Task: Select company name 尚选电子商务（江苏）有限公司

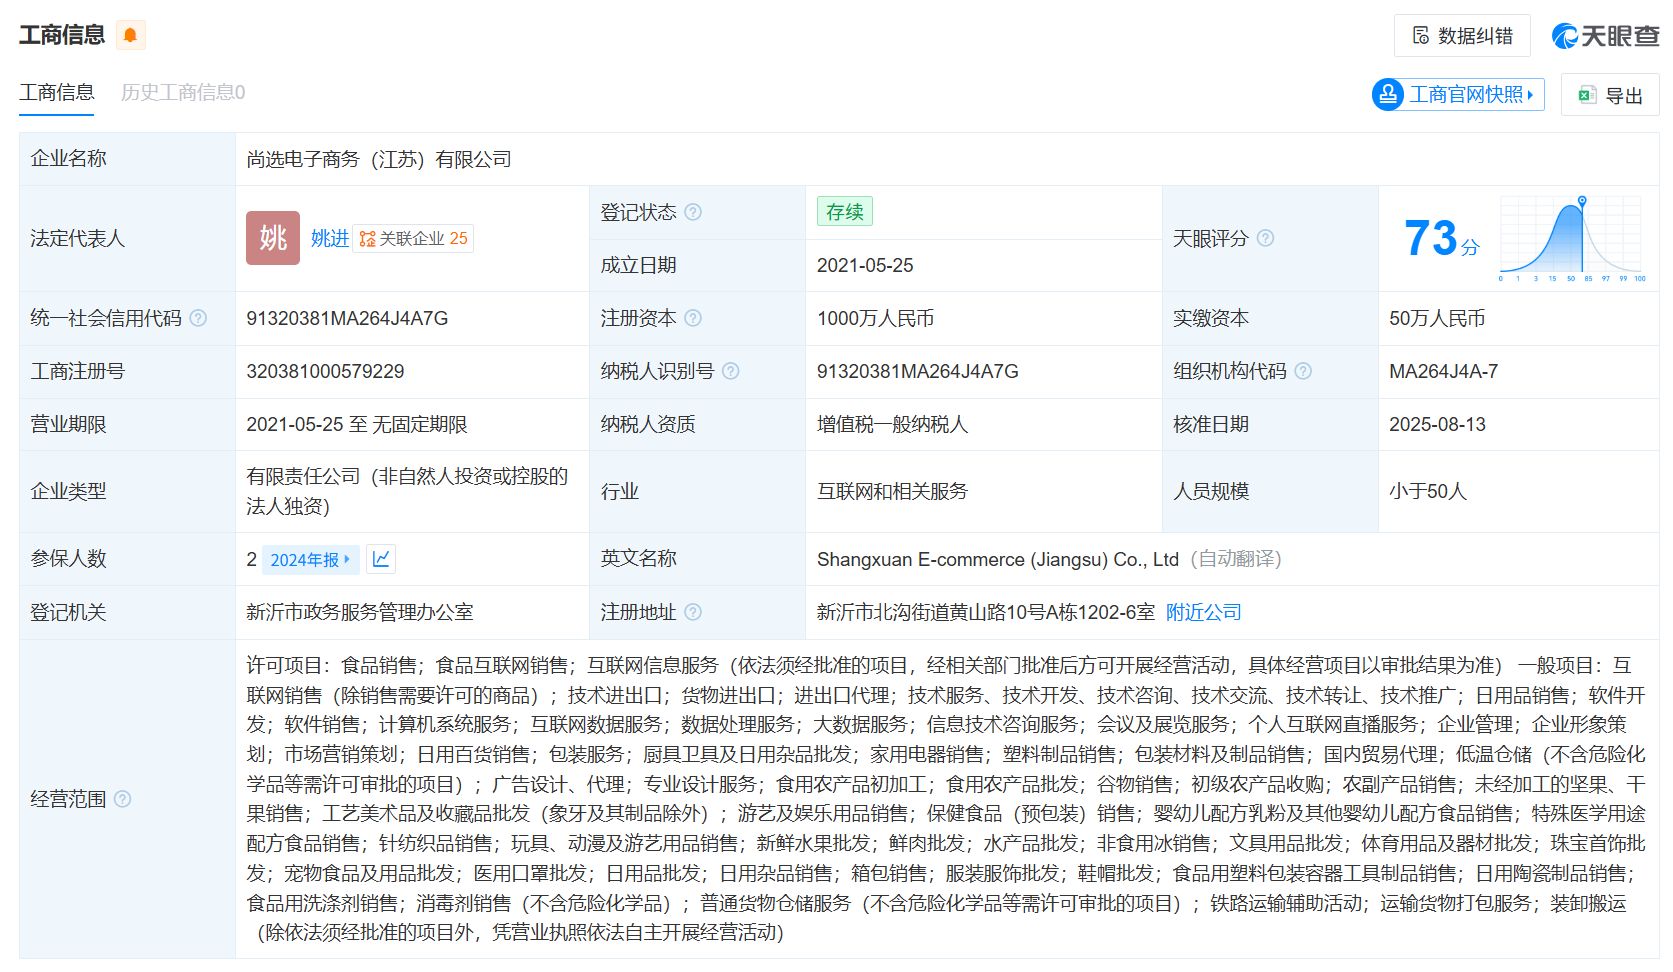Action: [x=379, y=159]
